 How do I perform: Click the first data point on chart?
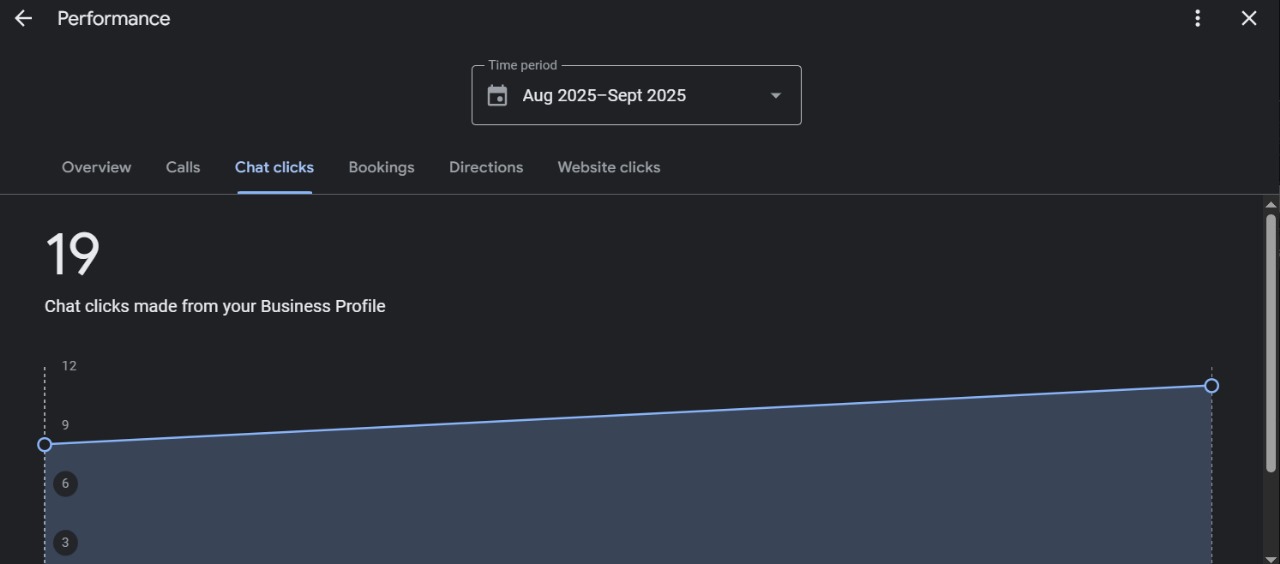(x=45, y=444)
